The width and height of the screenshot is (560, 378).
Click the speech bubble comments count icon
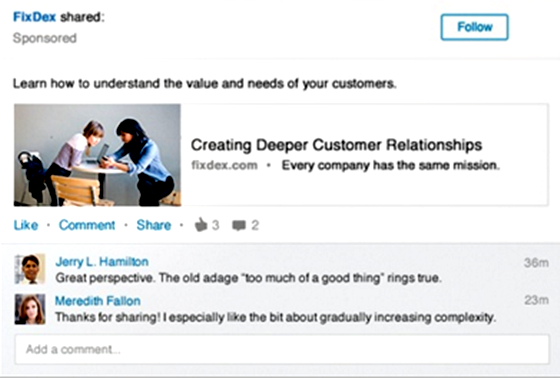click(x=239, y=225)
